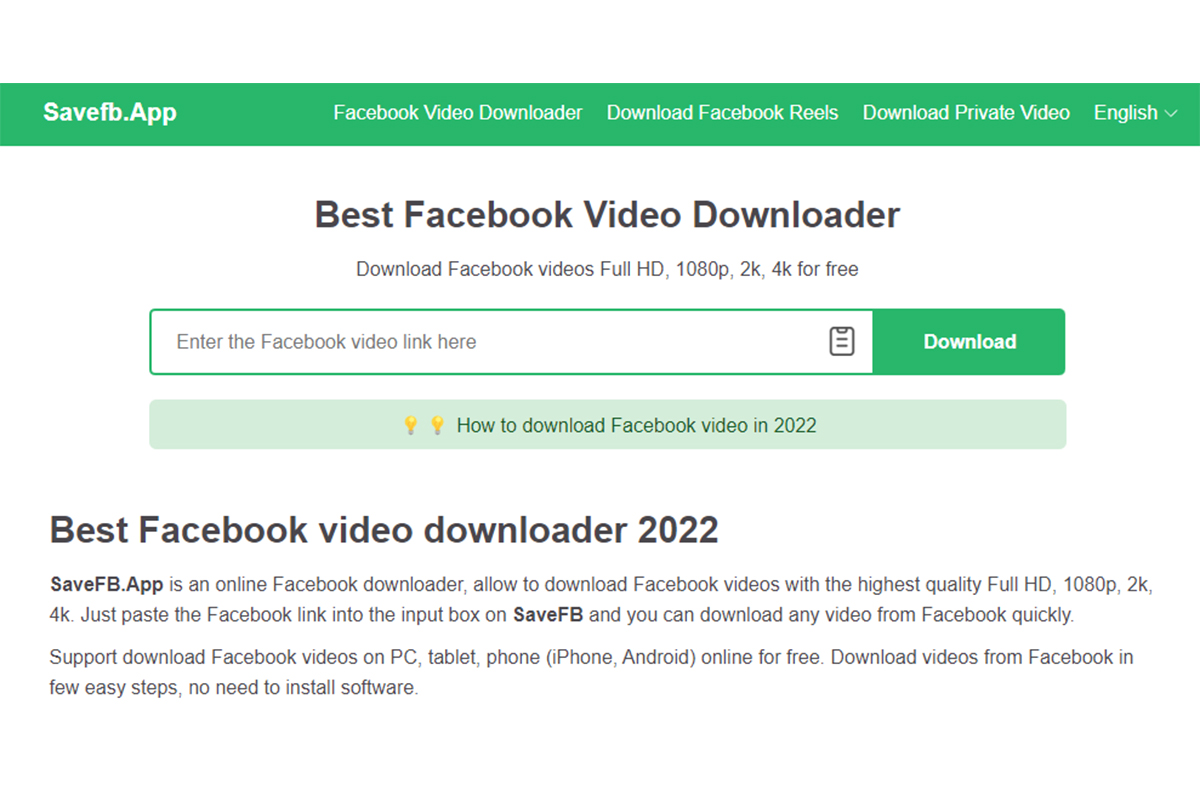Click the green Download button

969,342
